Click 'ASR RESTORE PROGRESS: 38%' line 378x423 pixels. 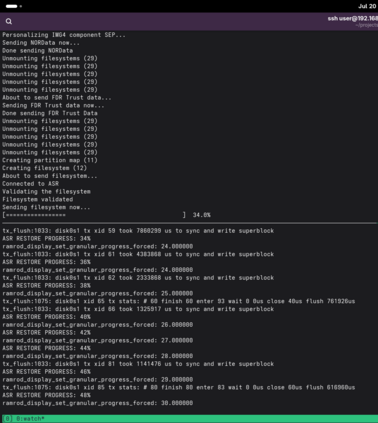click(x=46, y=286)
